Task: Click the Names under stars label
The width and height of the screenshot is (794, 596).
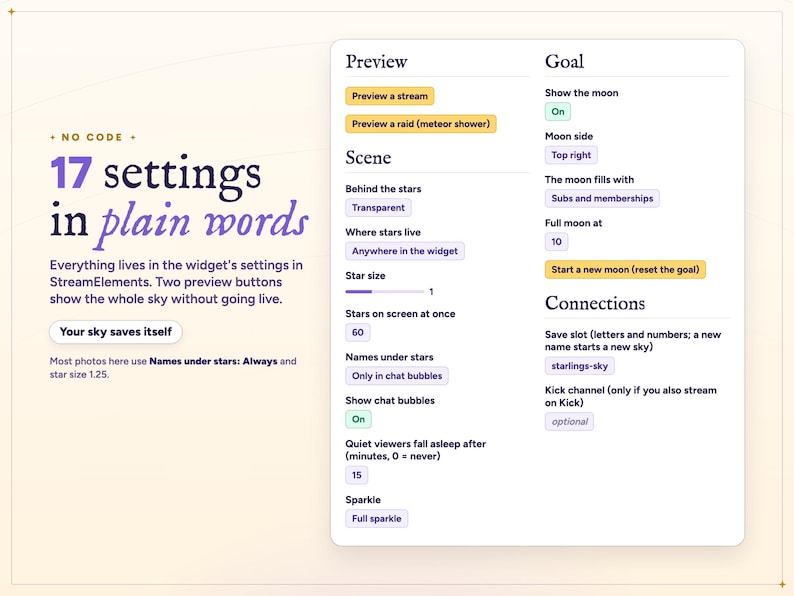Action: pyautogui.click(x=389, y=357)
